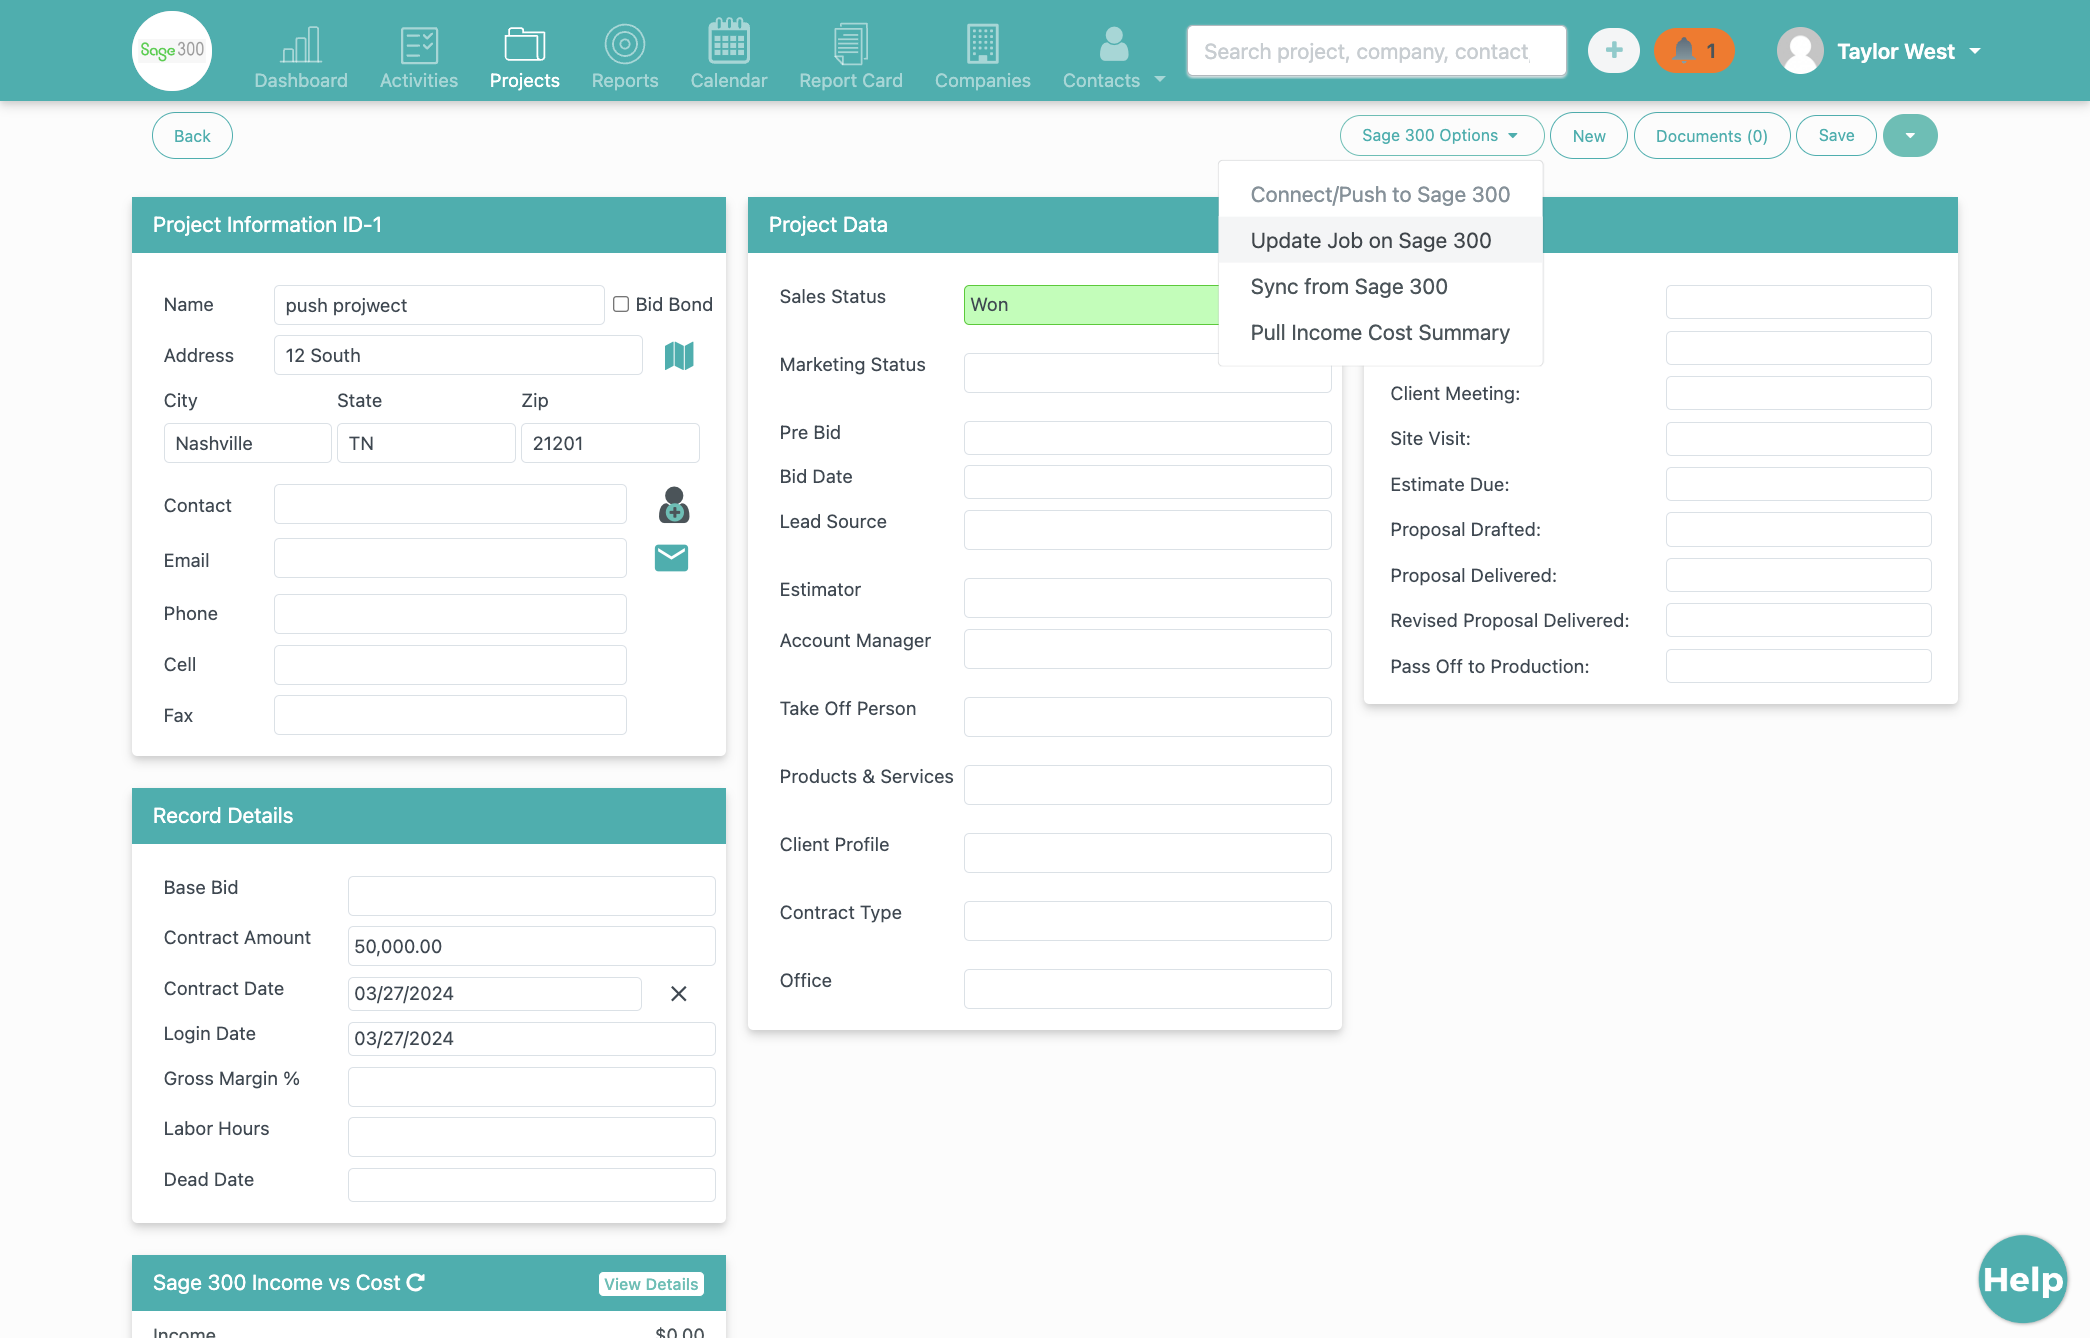Click the email envelope icon

671,558
